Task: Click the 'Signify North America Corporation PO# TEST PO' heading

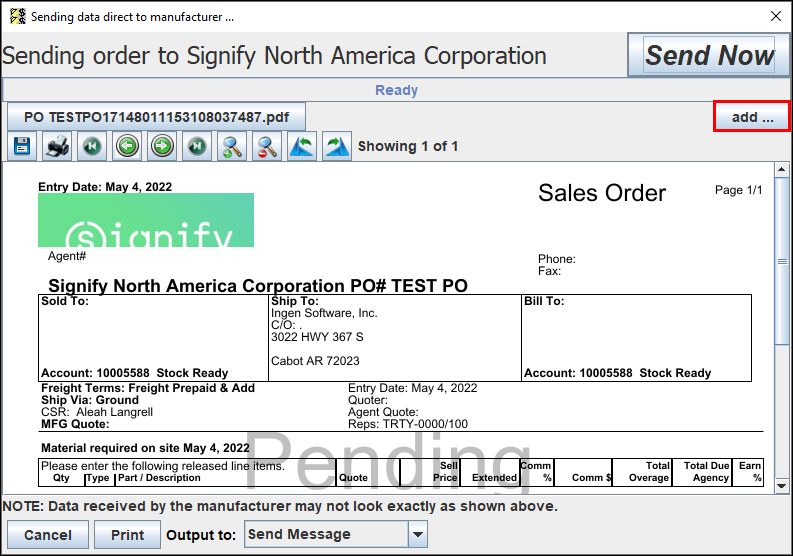Action: point(258,286)
